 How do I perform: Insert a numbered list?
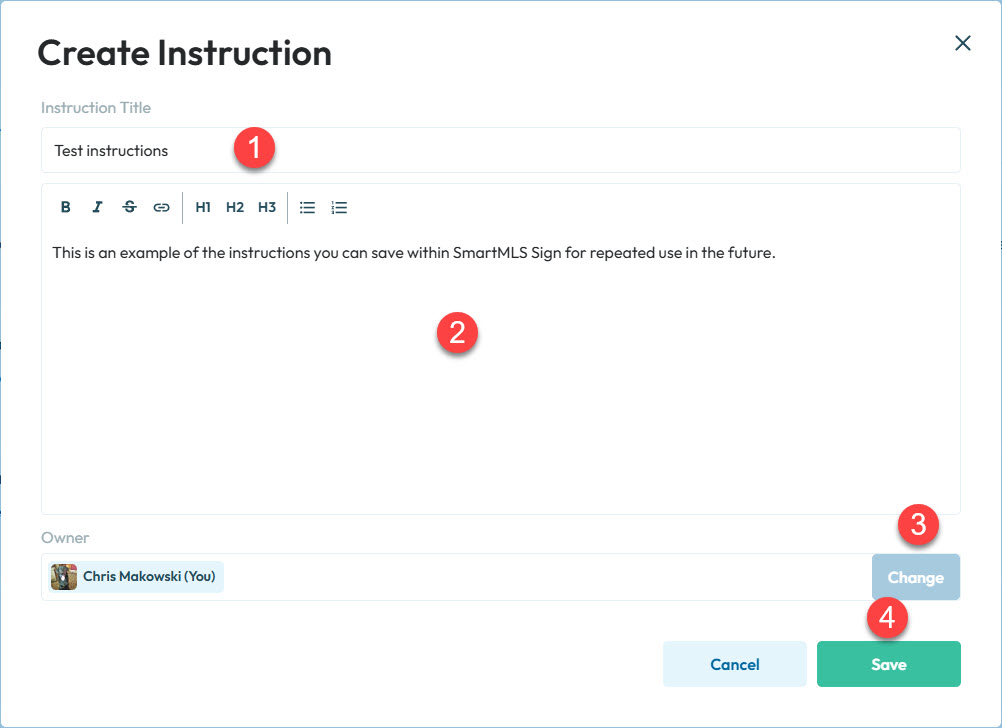pos(340,208)
